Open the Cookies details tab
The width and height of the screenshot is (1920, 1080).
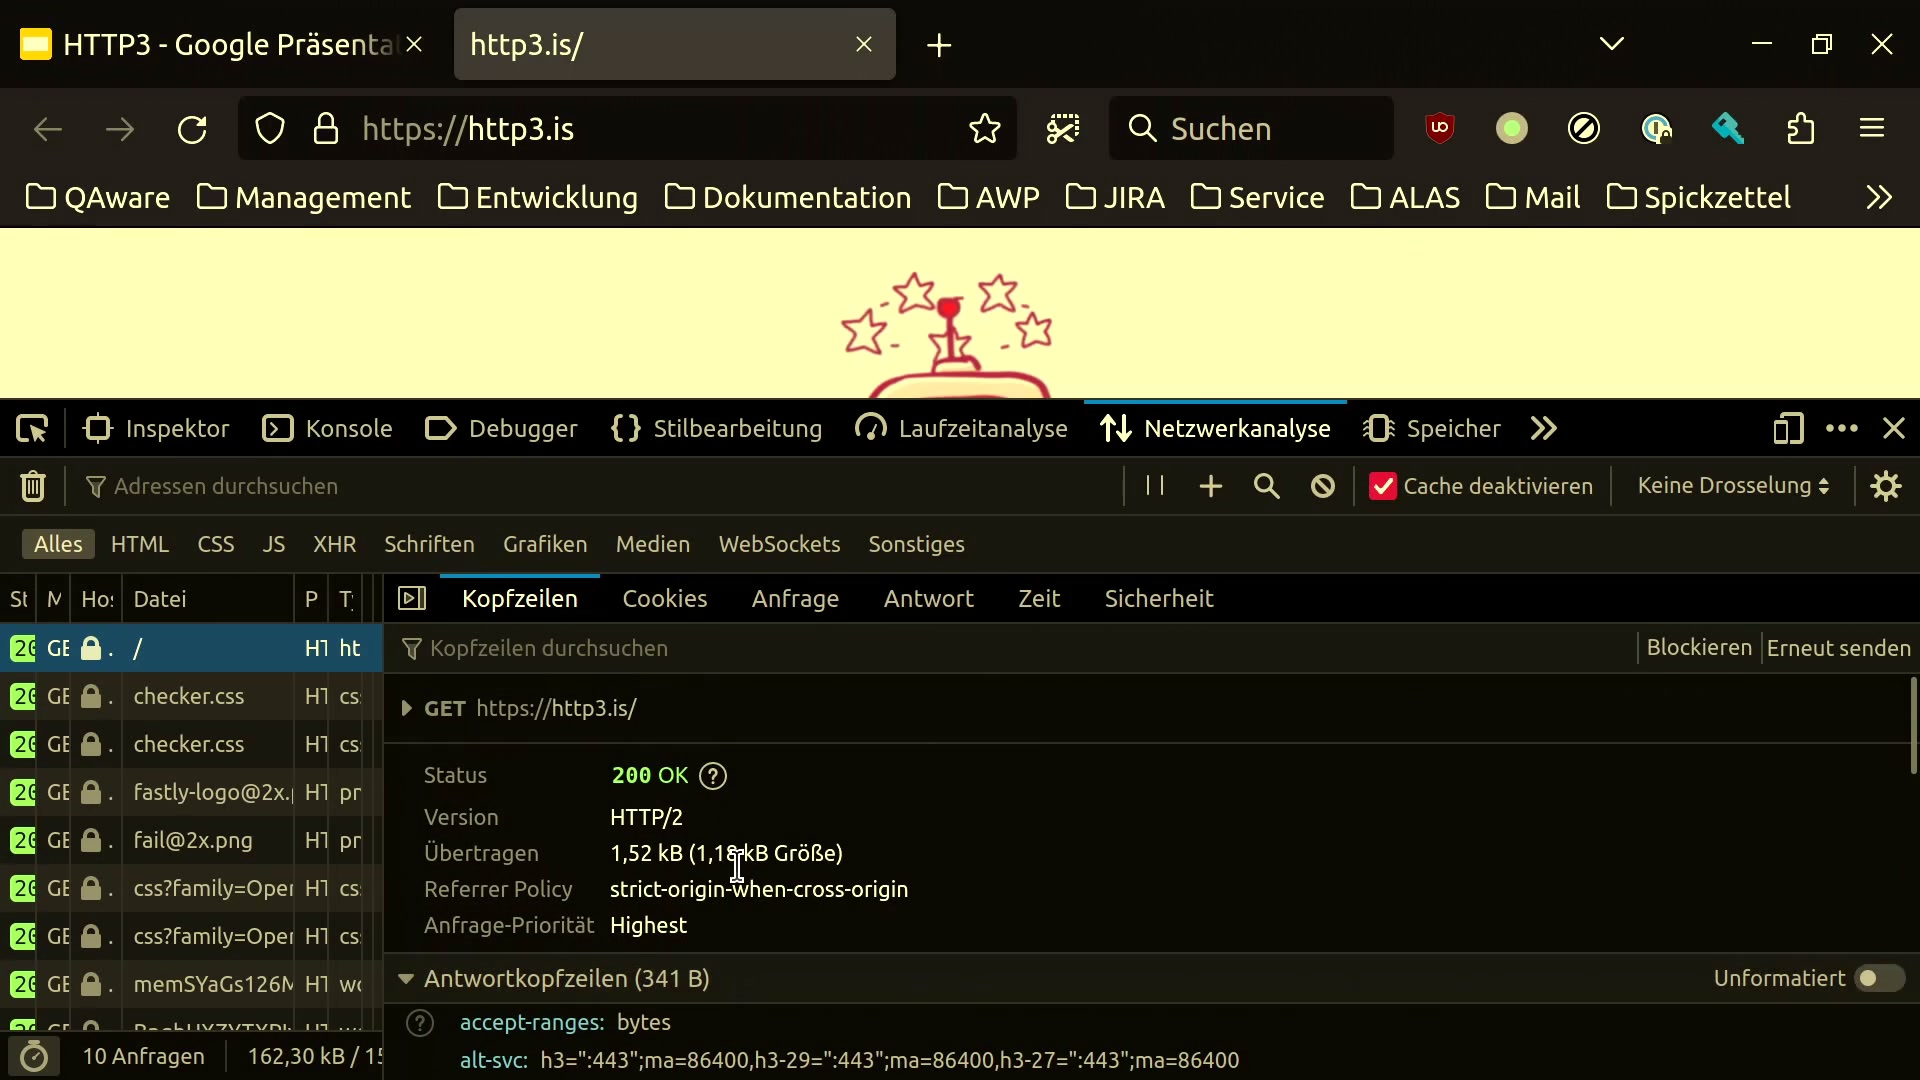coord(665,599)
